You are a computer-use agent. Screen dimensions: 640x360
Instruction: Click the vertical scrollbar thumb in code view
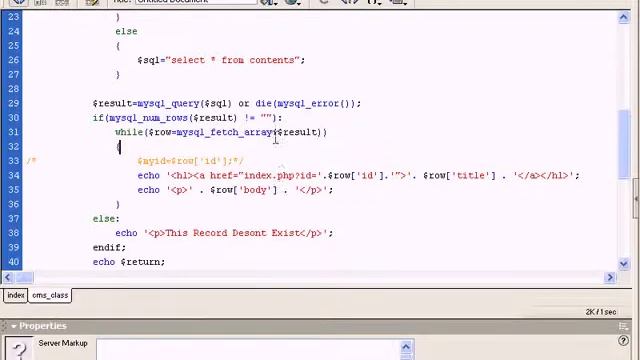click(624, 144)
